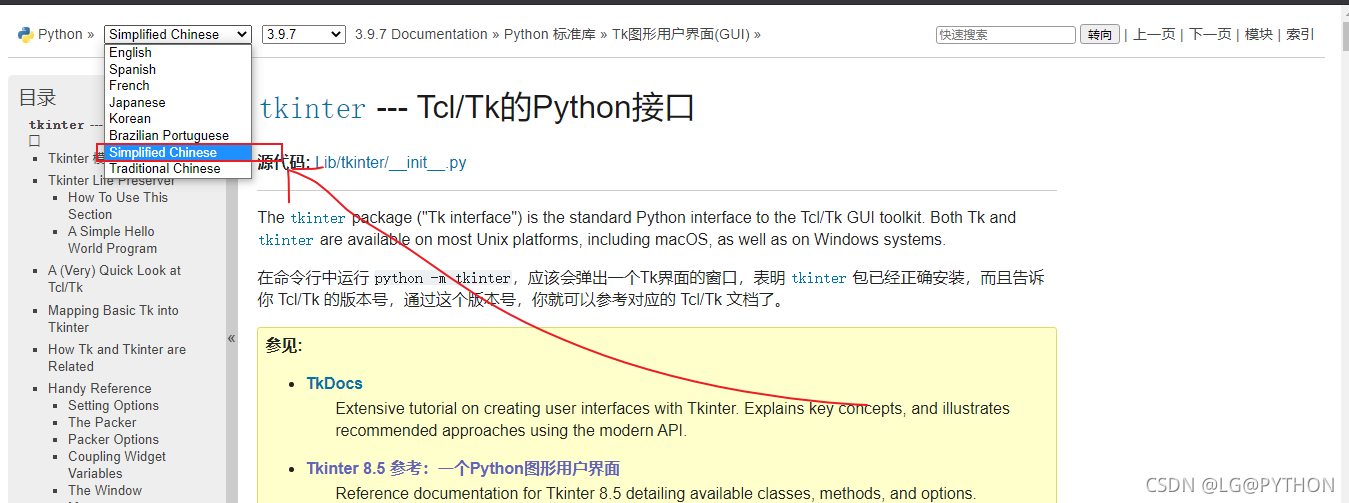
Task: Open the Python home link
Action: point(60,34)
